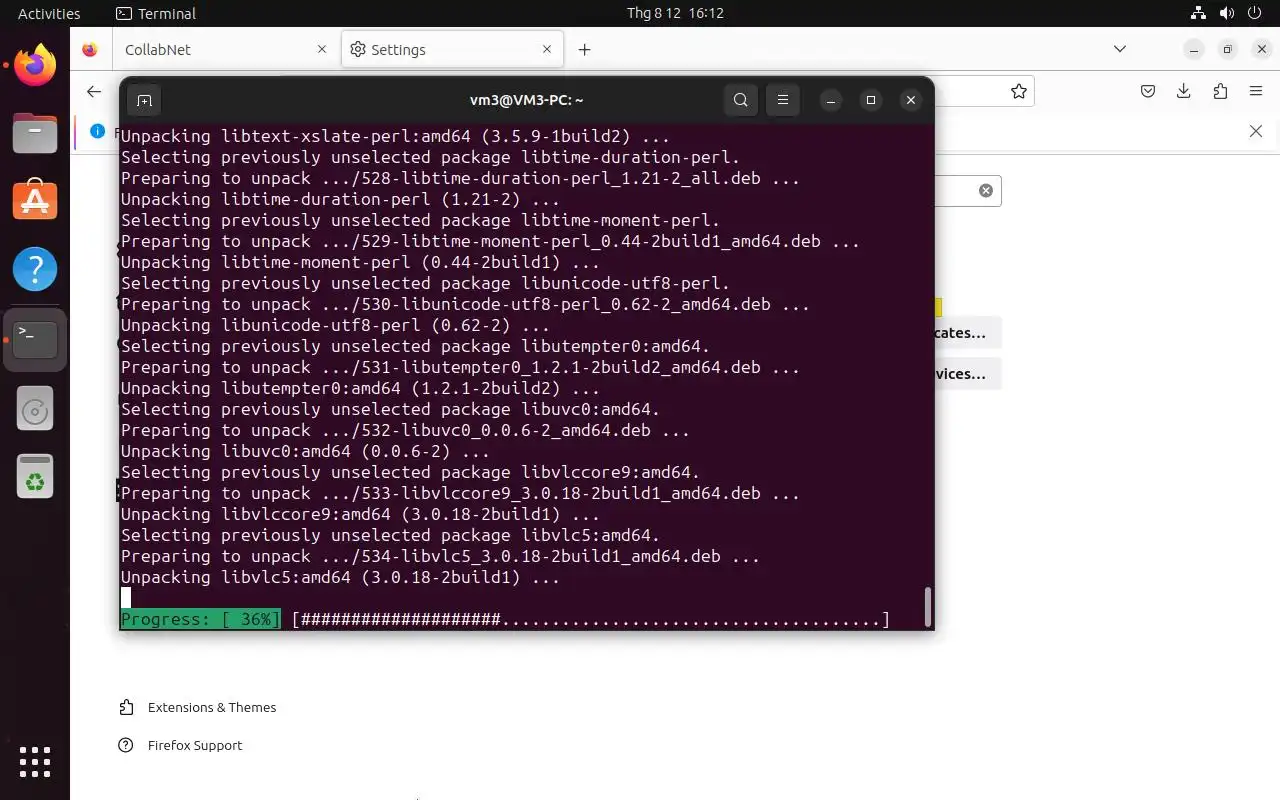The height and width of the screenshot is (800, 1280).
Task: Open the disc drive icon in the dock
Action: tap(35, 410)
